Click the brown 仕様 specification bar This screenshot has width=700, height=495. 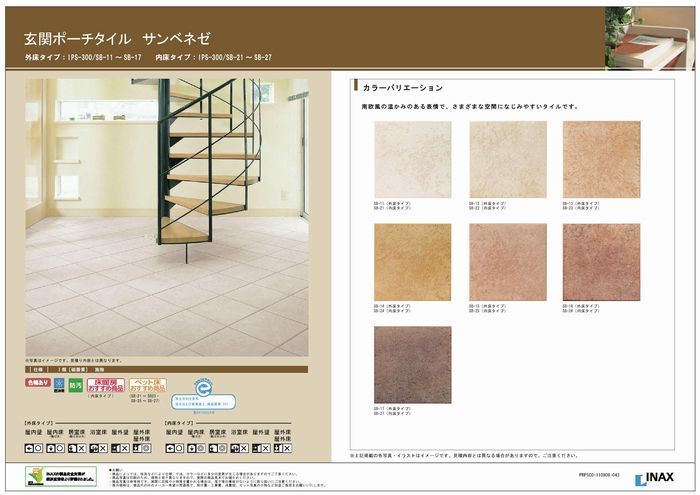[x=167, y=370]
